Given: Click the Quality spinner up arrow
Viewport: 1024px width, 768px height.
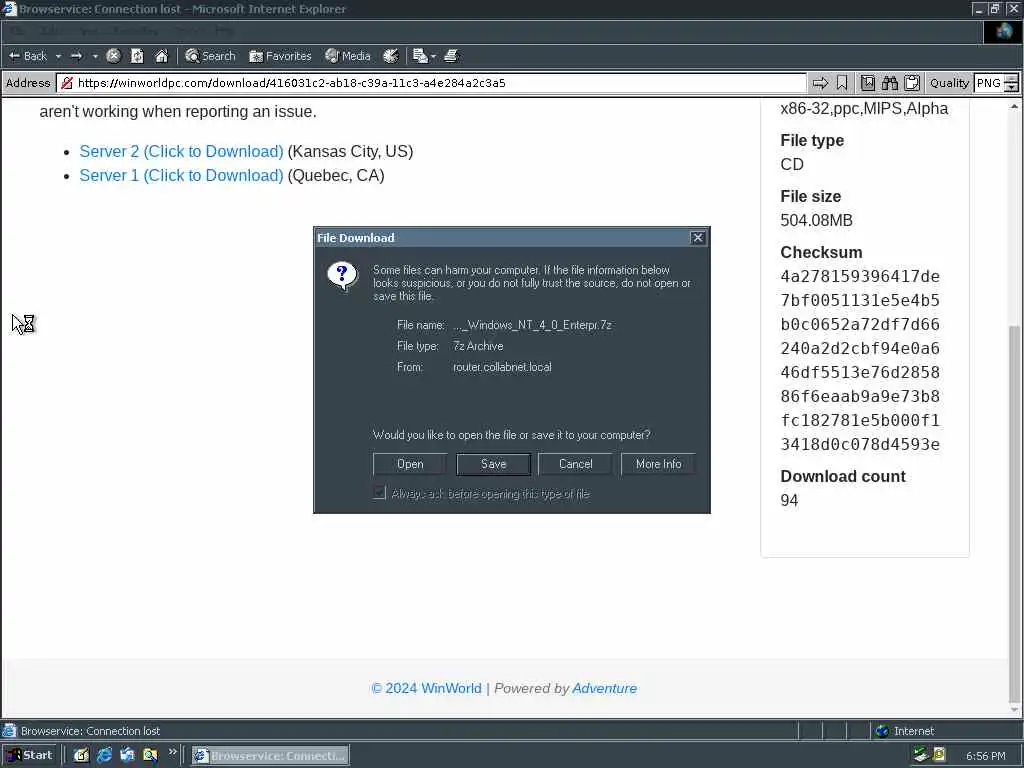Looking at the screenshot, I should 1011,78.
